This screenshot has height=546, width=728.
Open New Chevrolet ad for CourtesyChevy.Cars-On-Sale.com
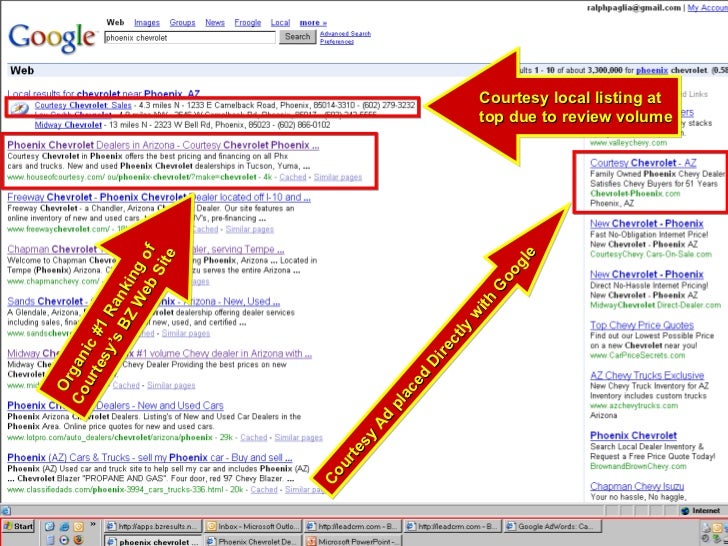[x=646, y=224]
